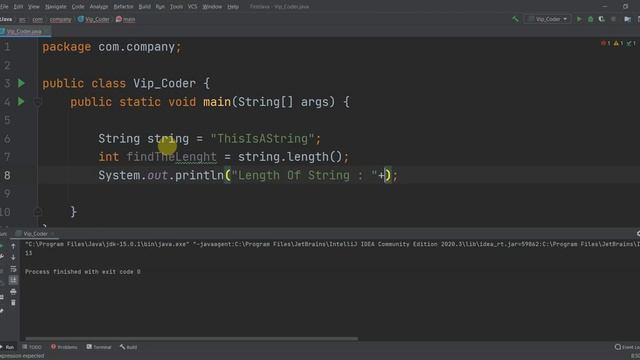Open the Build menu
Image resolution: width=640 pixels, height=360 pixels.
coord(144,7)
